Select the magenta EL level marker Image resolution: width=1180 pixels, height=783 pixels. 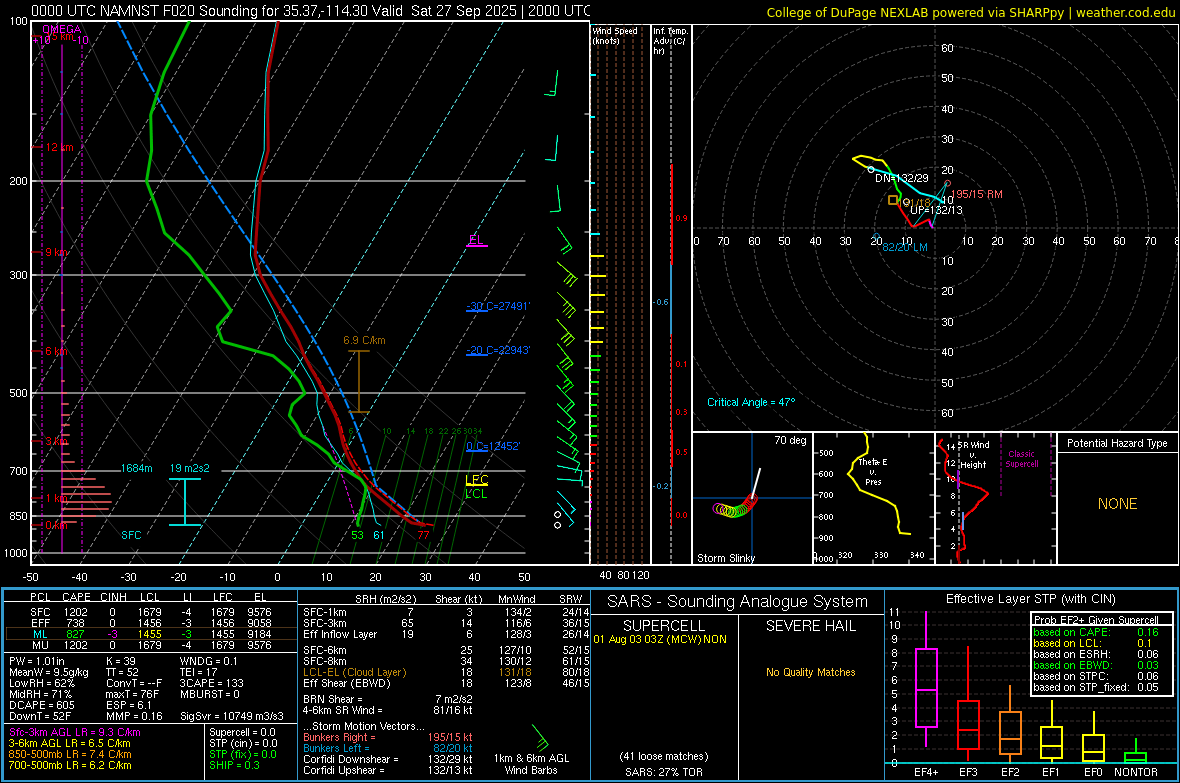[476, 240]
